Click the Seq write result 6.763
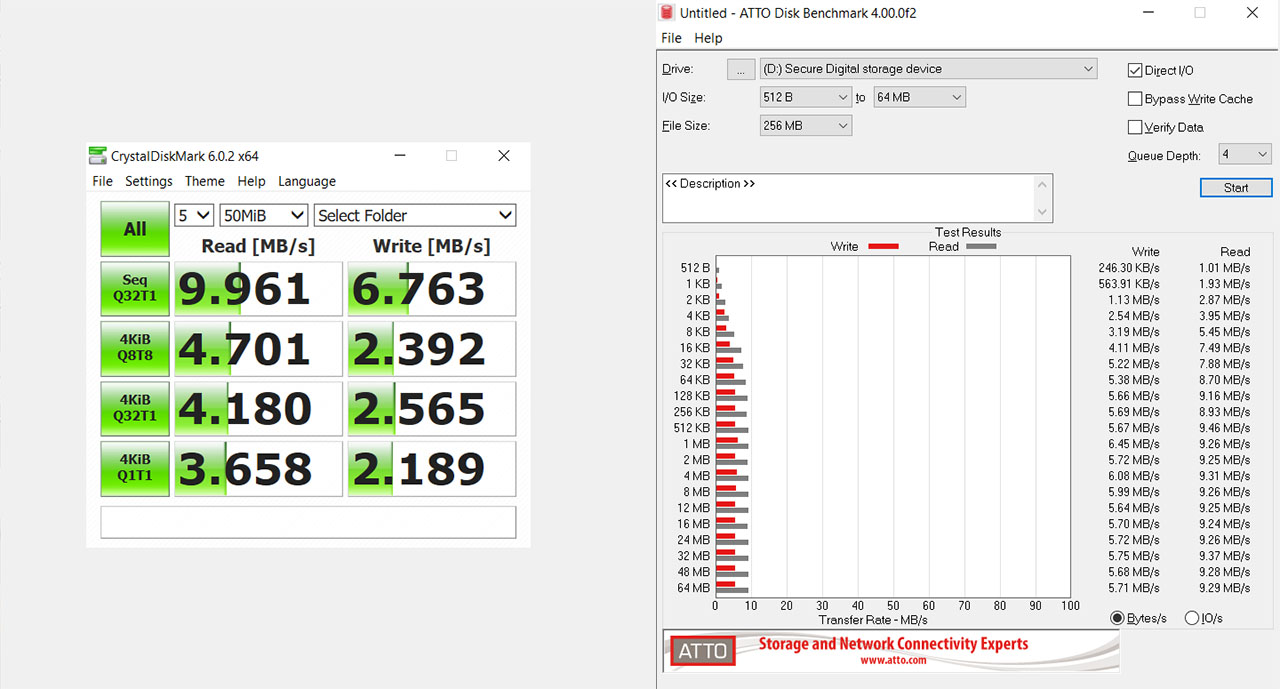The width and height of the screenshot is (1280, 689). tap(432, 289)
